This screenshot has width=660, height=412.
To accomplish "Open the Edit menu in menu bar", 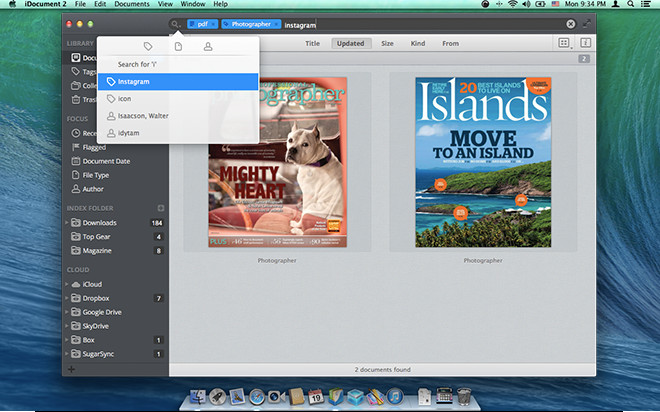I will 100,4.
